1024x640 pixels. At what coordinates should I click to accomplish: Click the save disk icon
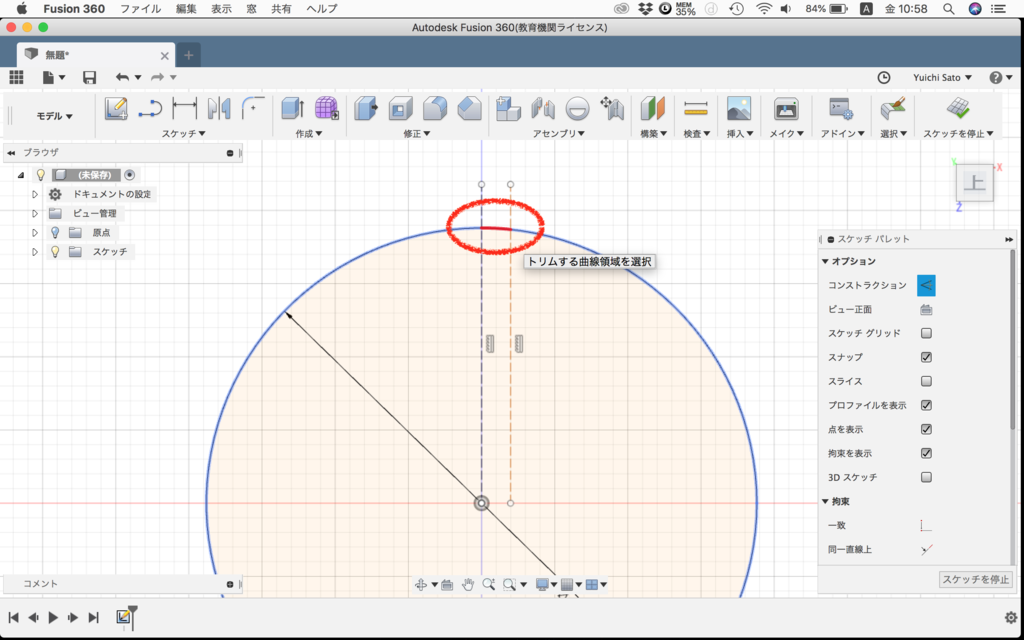coord(89,77)
